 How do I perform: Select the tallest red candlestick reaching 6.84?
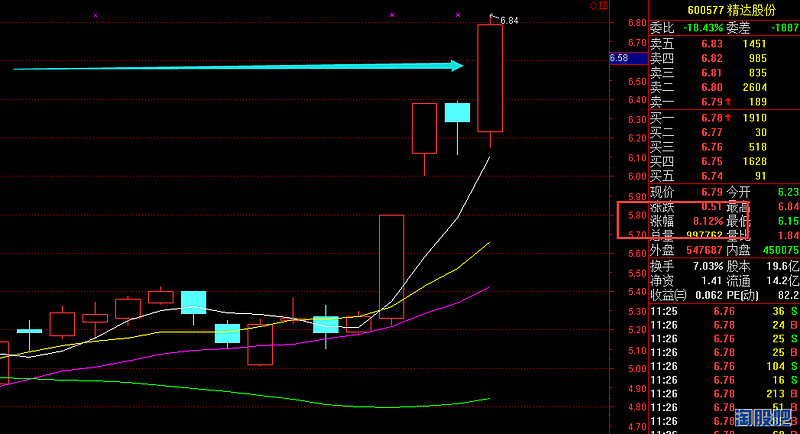(490, 78)
